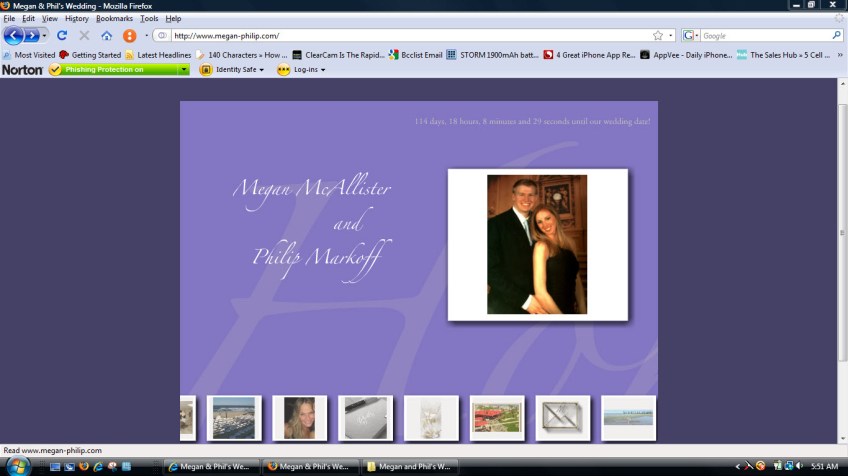Click the Latest Headlines bookmark
Viewport: 848px width, 476px height.
(x=158, y=55)
